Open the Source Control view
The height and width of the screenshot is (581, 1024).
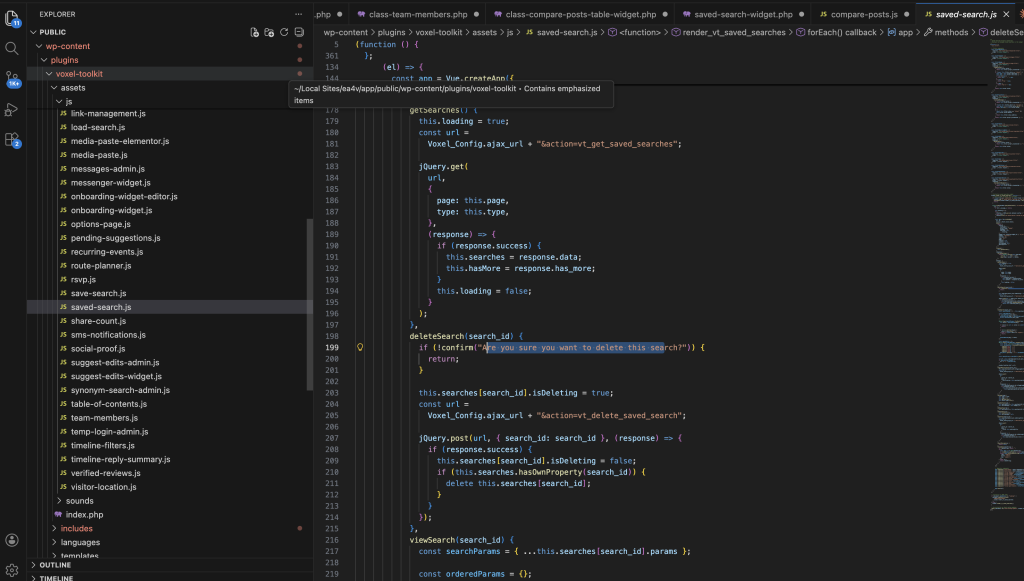coord(12,78)
